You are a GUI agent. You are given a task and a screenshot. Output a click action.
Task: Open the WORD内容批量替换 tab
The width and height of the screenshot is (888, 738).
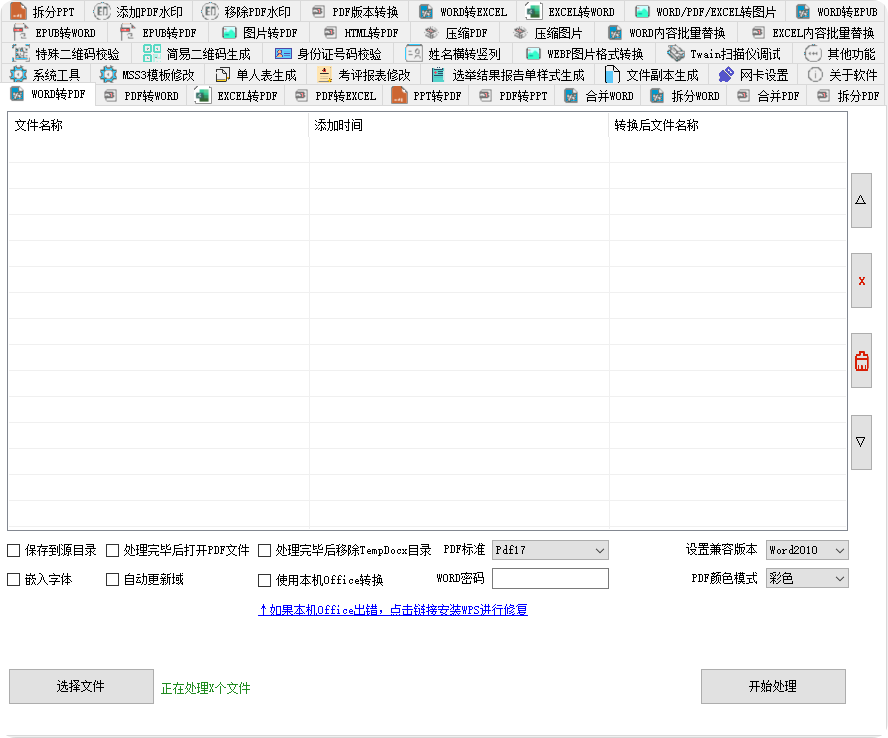tap(667, 33)
